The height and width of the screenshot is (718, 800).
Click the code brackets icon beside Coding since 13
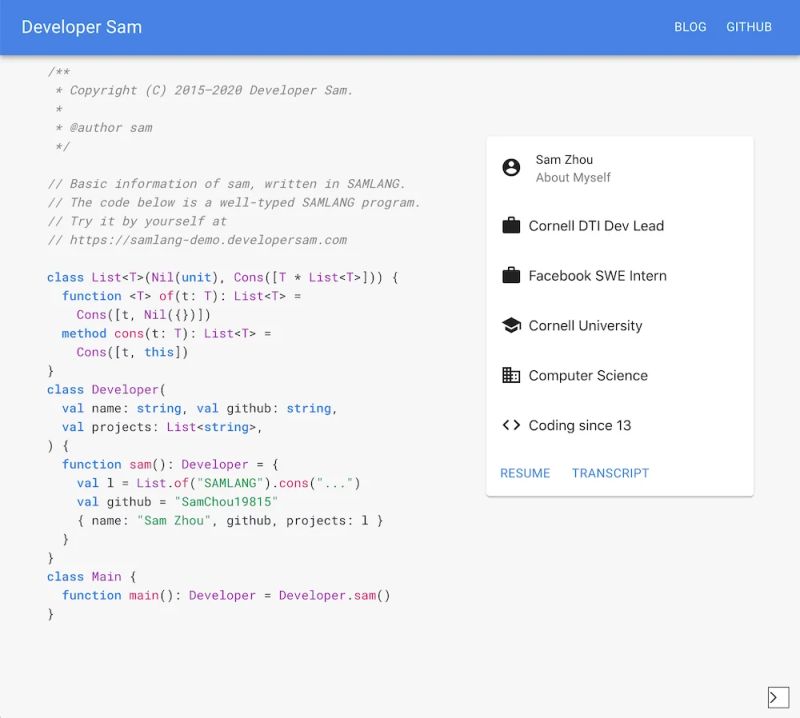pyautogui.click(x=512, y=425)
